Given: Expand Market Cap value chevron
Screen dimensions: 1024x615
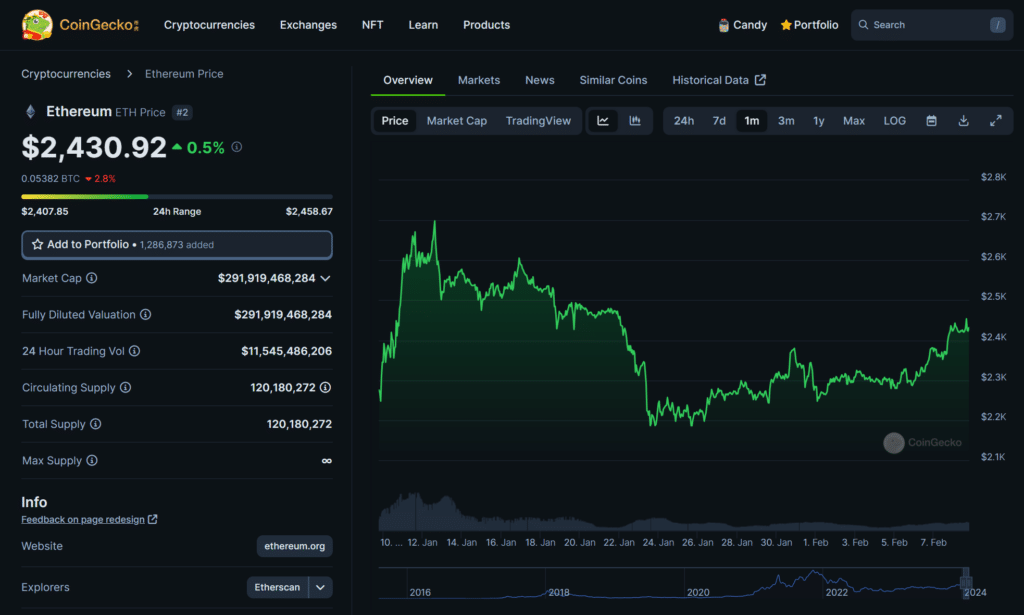Looking at the screenshot, I should [x=325, y=278].
